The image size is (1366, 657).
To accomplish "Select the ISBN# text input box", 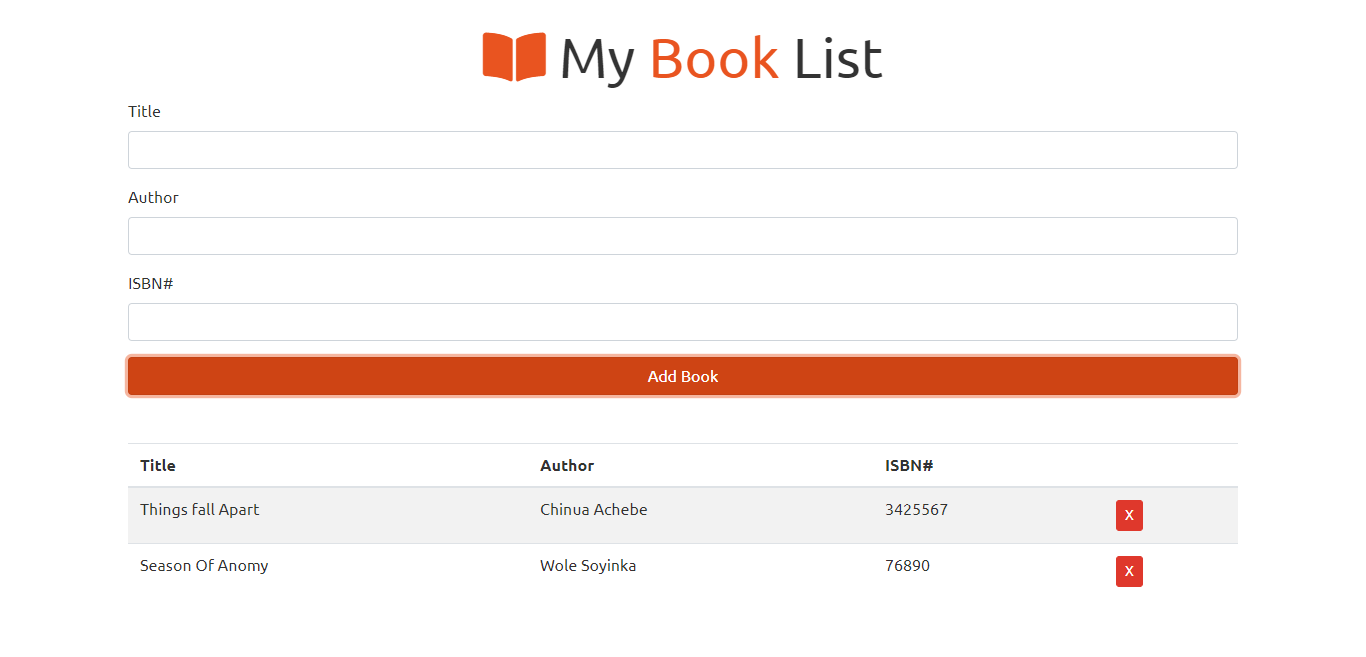I will tap(683, 322).
